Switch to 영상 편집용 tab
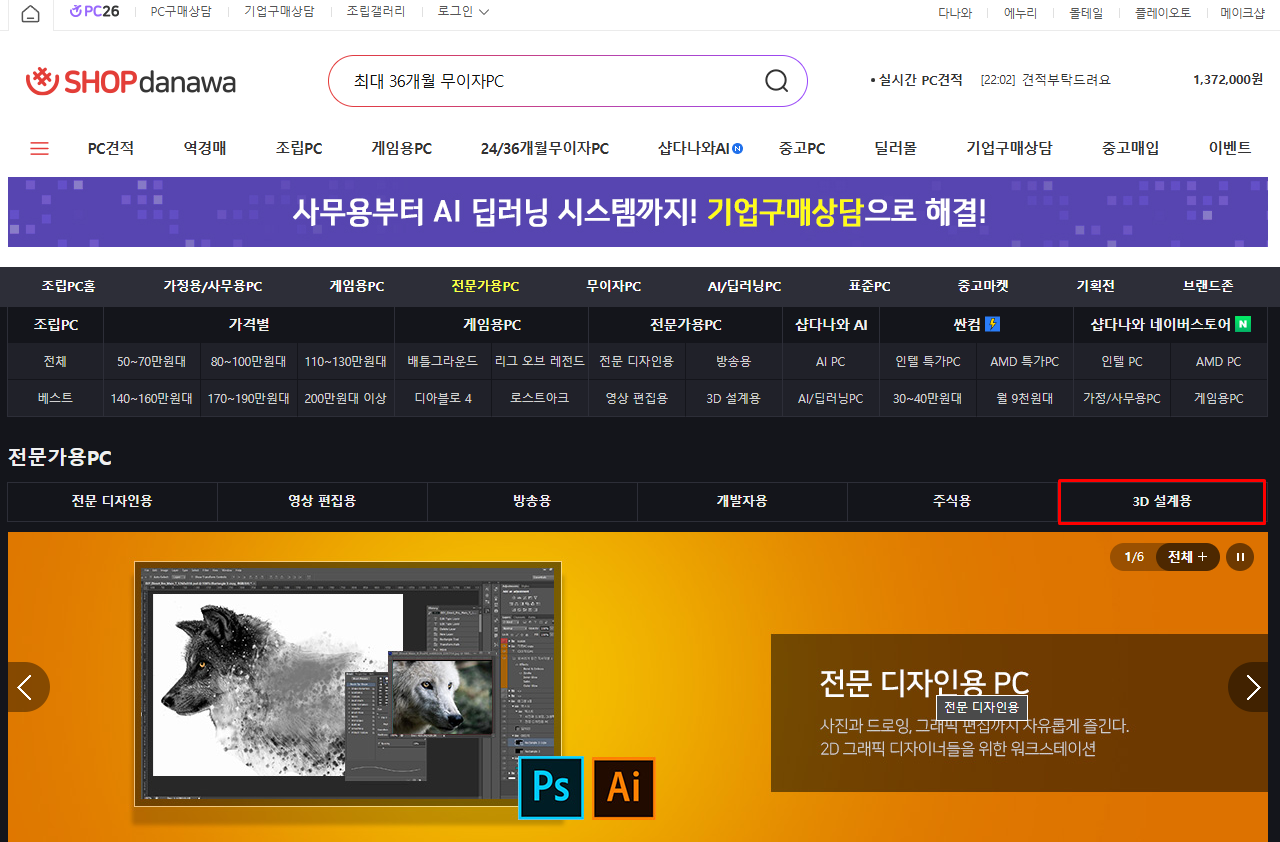 [x=322, y=502]
